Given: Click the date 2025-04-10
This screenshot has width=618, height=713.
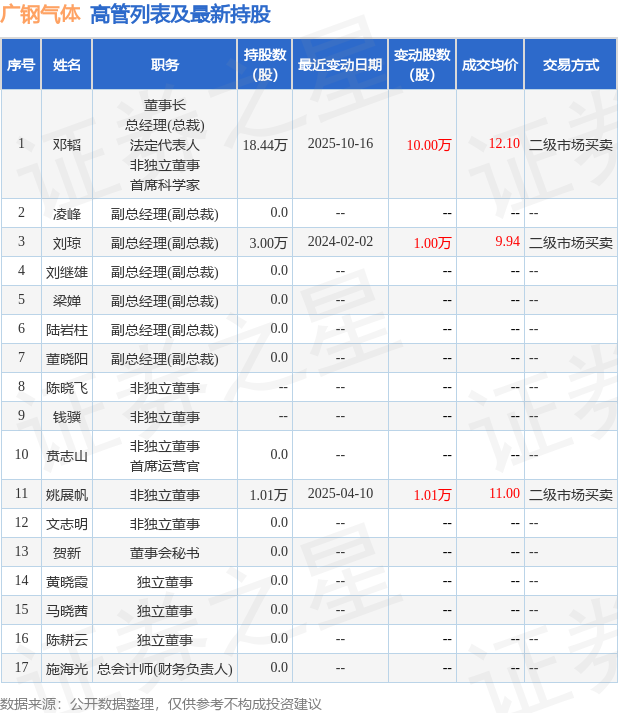Looking at the screenshot, I should [340, 493].
